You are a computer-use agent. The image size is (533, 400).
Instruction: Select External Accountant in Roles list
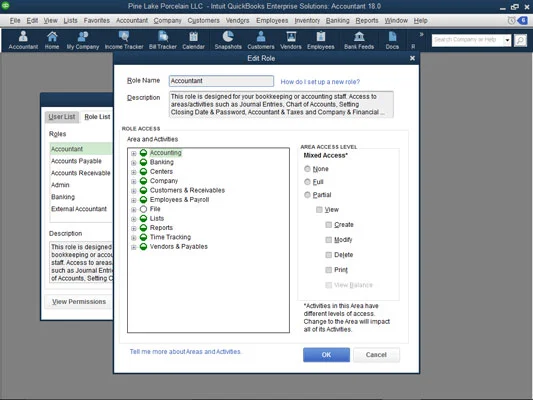81,209
